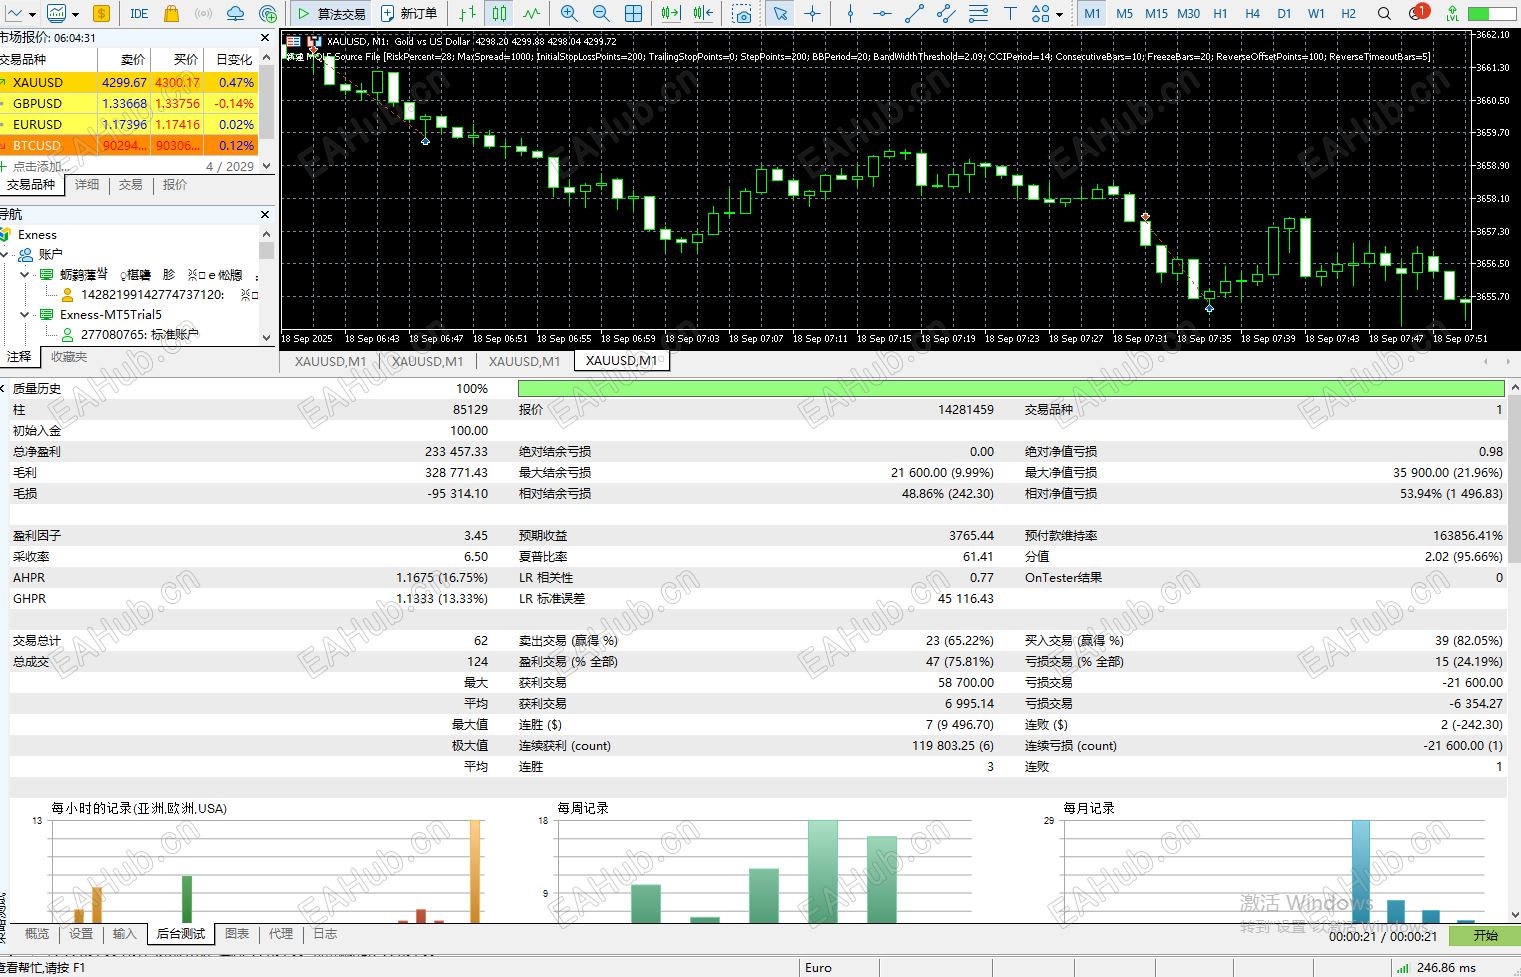The height and width of the screenshot is (977, 1521).
Task: Switch to the 图表 chart tab
Action: point(237,934)
